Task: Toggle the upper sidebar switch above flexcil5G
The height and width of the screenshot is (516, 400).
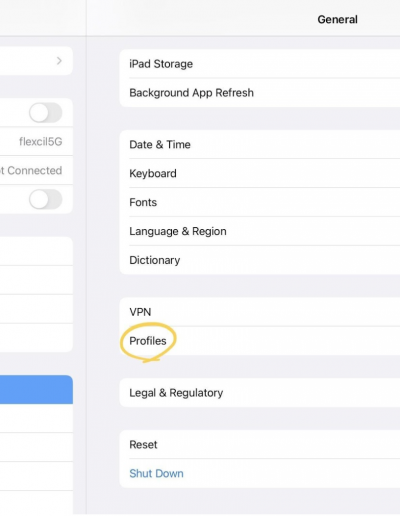Action: (46, 113)
